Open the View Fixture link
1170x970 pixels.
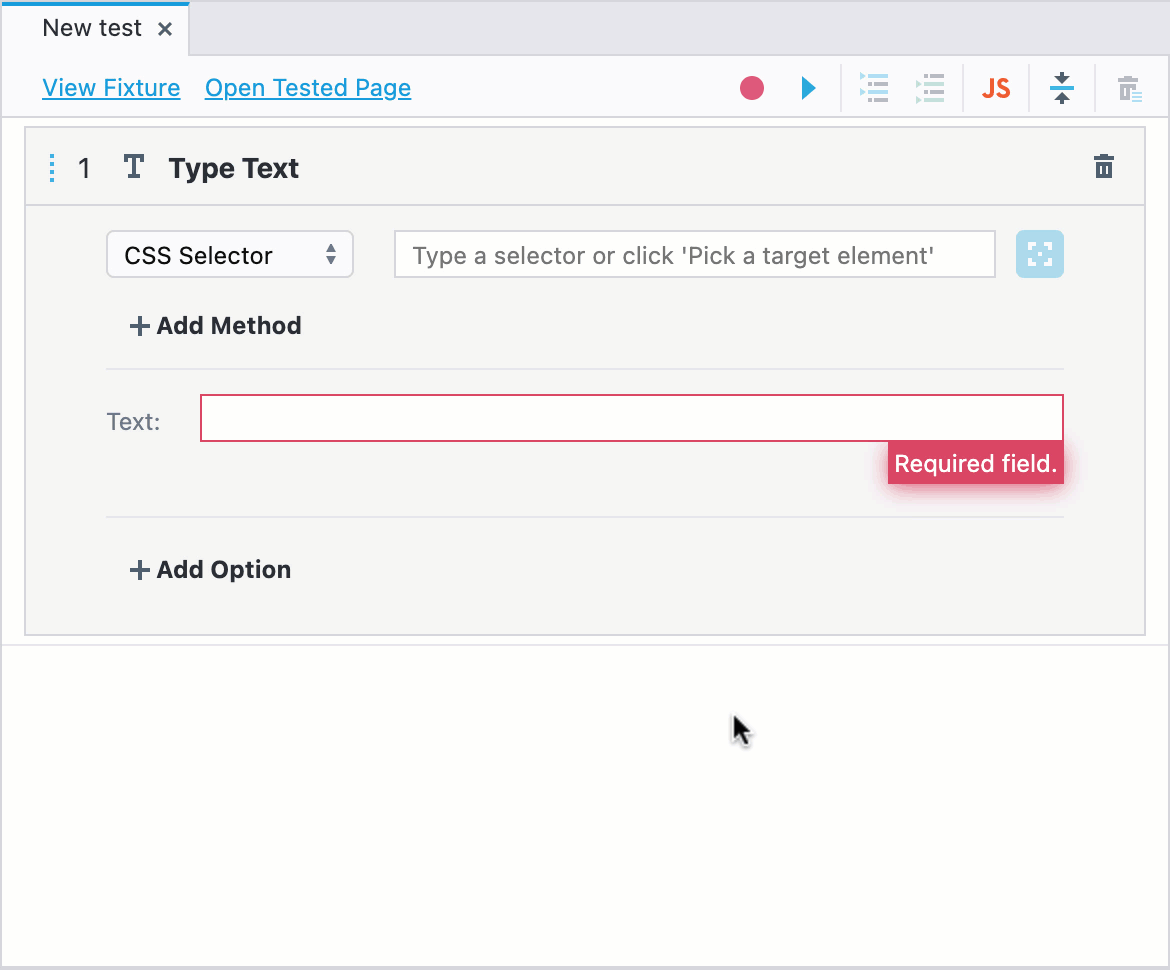pyautogui.click(x=111, y=88)
